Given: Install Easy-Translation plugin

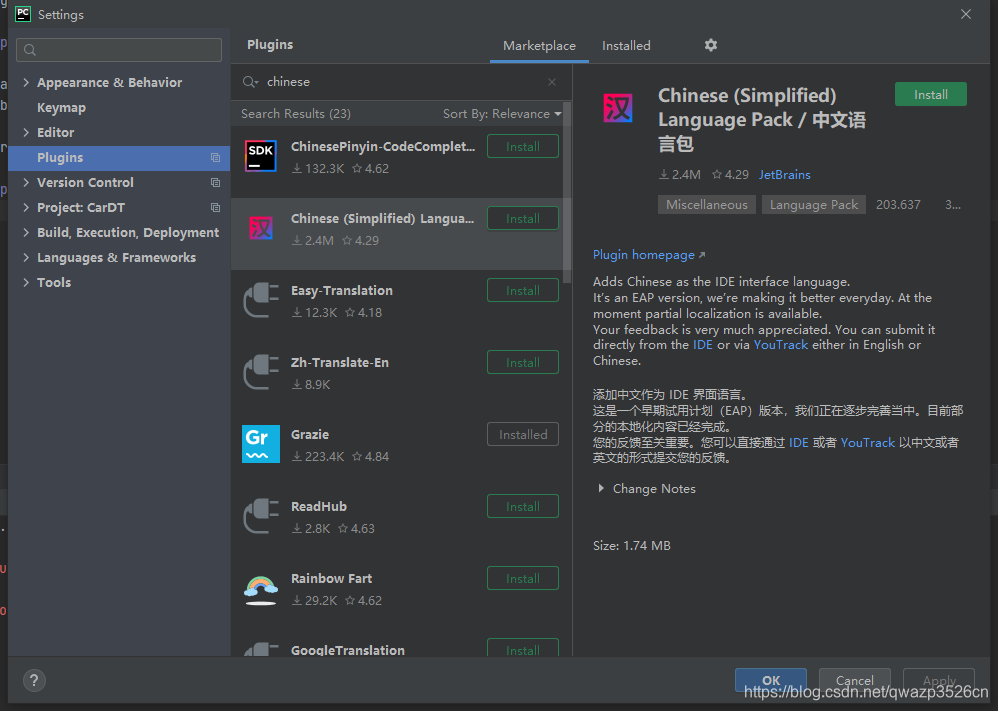Looking at the screenshot, I should point(523,290).
